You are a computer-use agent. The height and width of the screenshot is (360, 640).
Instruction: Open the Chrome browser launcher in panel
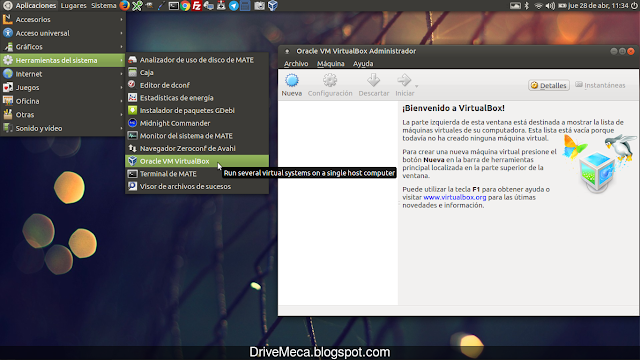185,6
